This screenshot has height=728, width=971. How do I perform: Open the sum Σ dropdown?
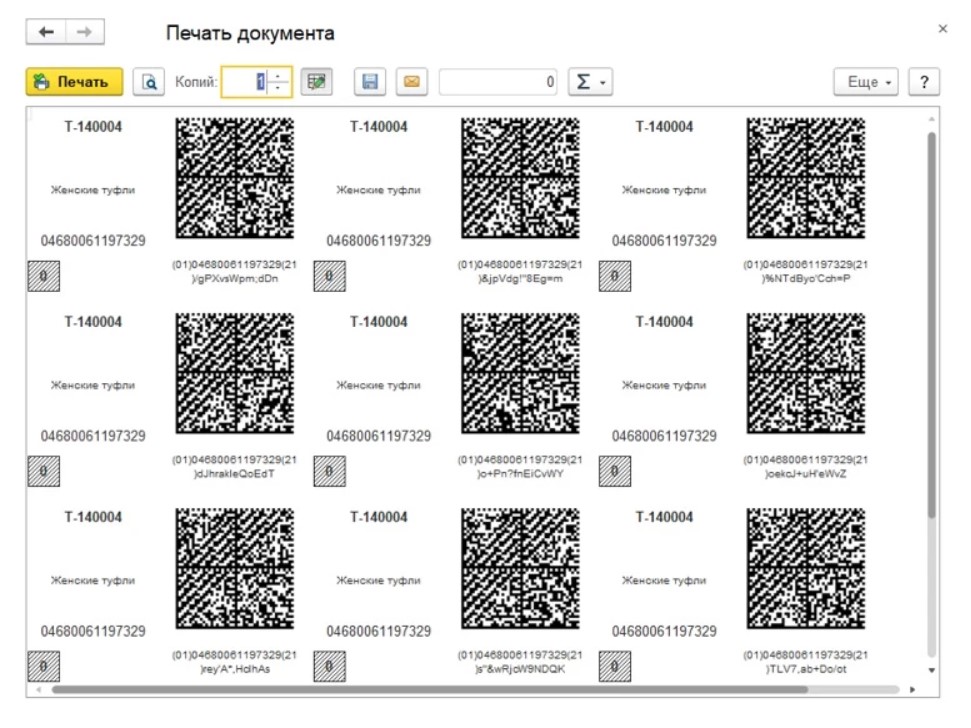coord(589,82)
